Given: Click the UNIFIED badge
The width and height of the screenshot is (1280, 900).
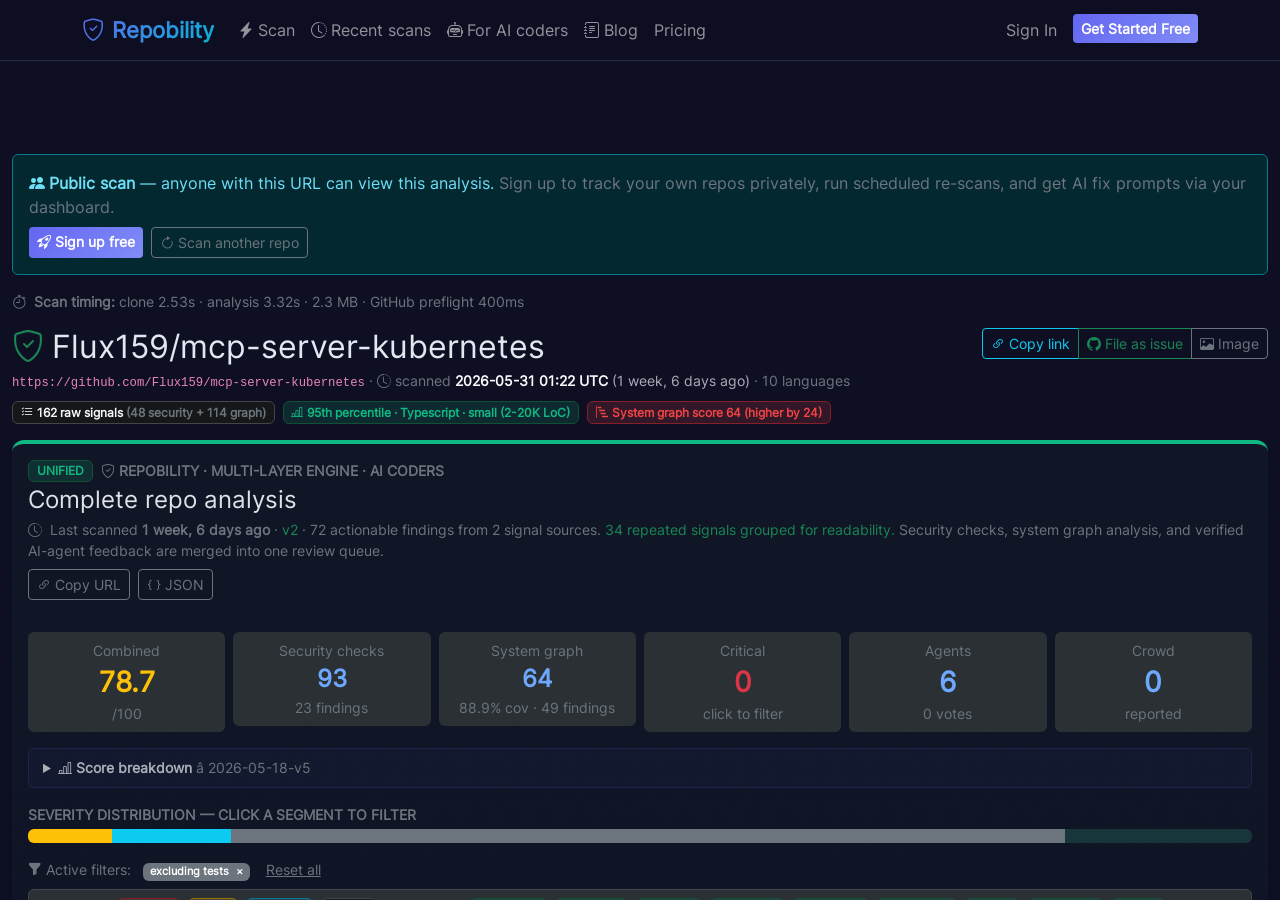Looking at the screenshot, I should coord(60,471).
